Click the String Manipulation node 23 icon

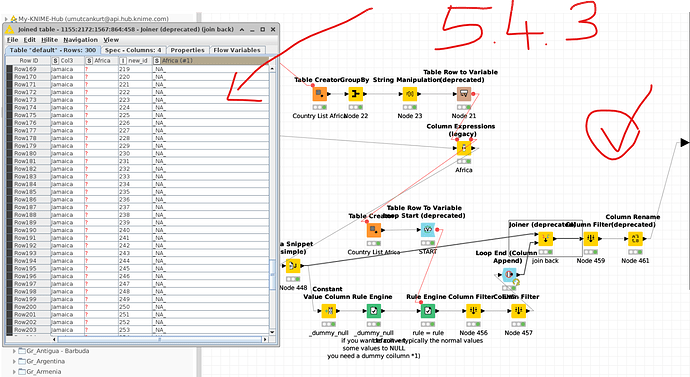click(x=410, y=94)
